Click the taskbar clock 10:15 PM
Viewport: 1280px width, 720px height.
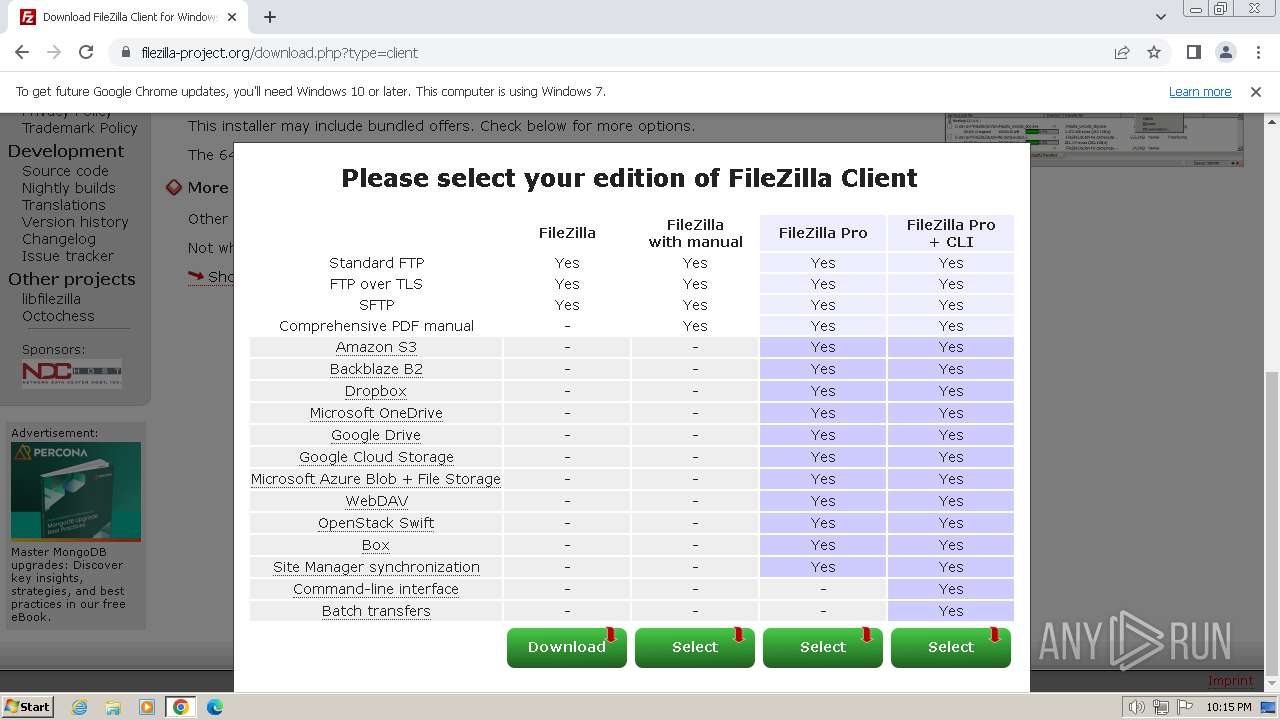coord(1228,707)
